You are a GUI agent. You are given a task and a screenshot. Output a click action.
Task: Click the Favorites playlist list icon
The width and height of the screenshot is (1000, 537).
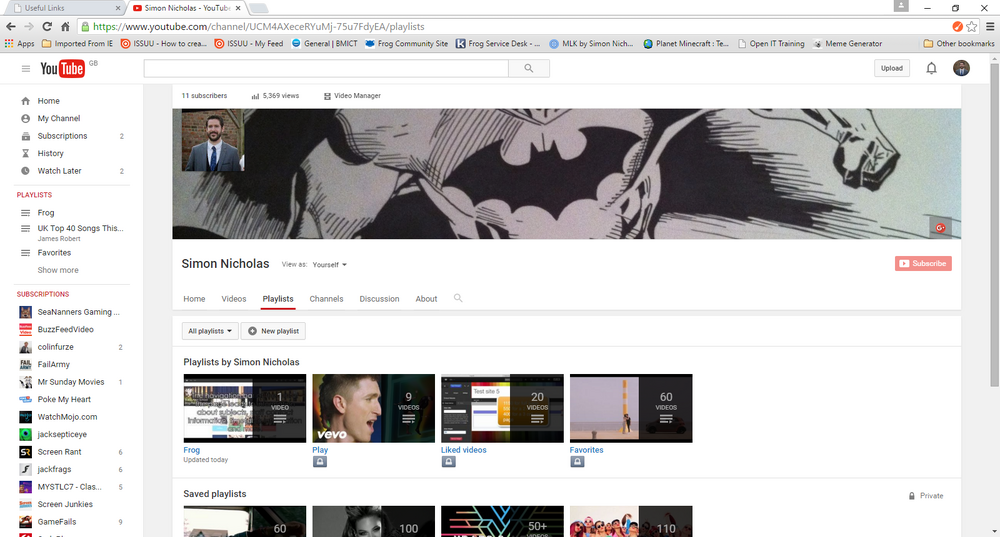point(26,253)
